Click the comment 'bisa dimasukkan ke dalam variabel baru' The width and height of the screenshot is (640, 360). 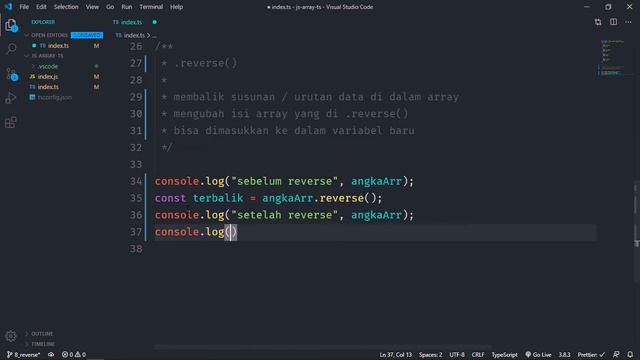(294, 131)
